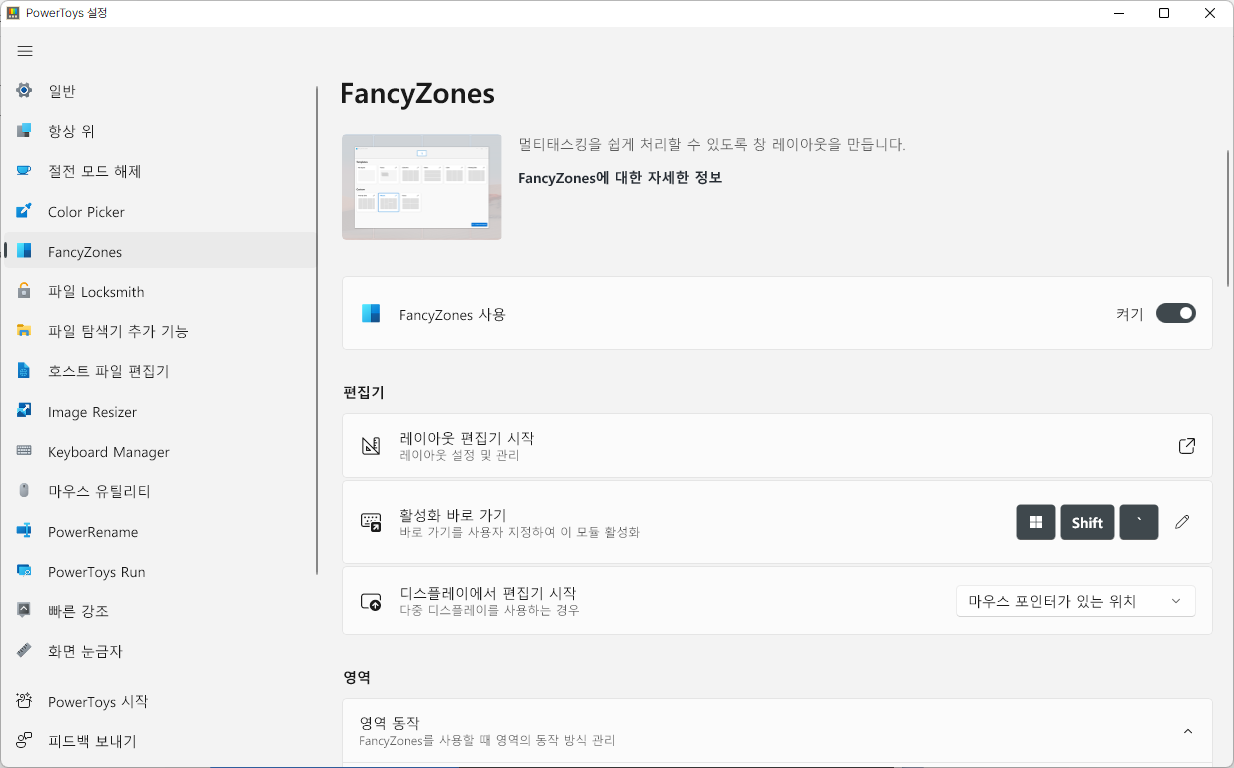
Task: Click the 마우스 유틸리티 mouse icon
Action: click(24, 491)
